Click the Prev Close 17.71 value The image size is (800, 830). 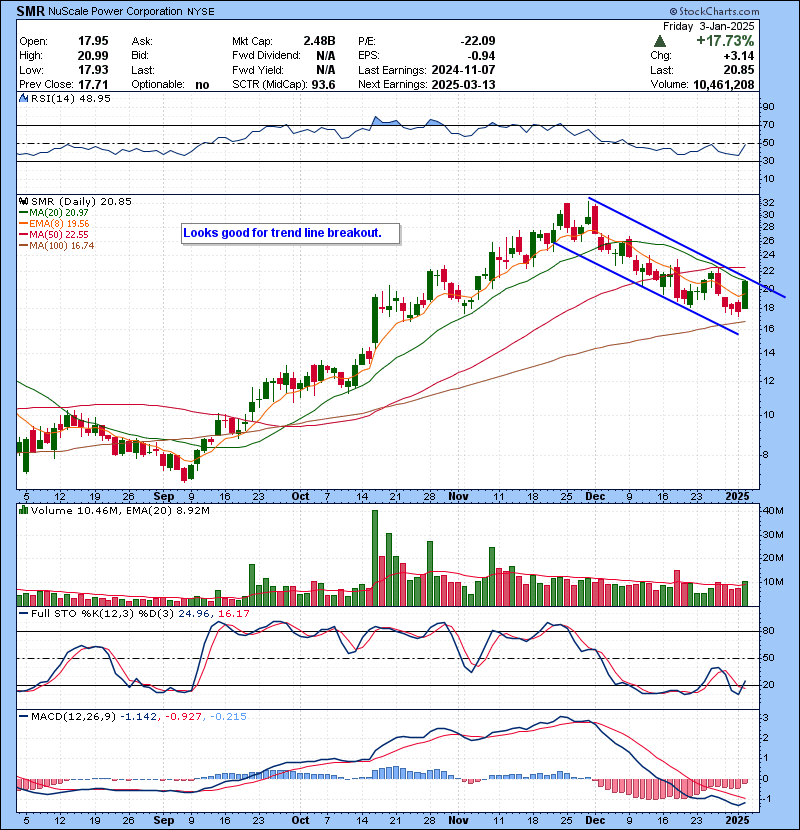[x=93, y=84]
